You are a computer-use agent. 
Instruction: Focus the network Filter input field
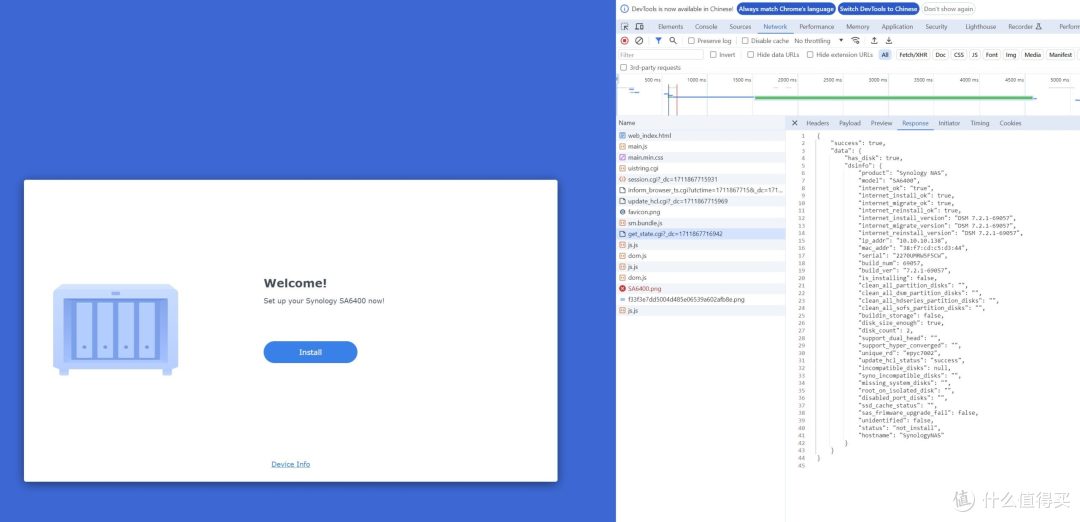pyautogui.click(x=661, y=54)
